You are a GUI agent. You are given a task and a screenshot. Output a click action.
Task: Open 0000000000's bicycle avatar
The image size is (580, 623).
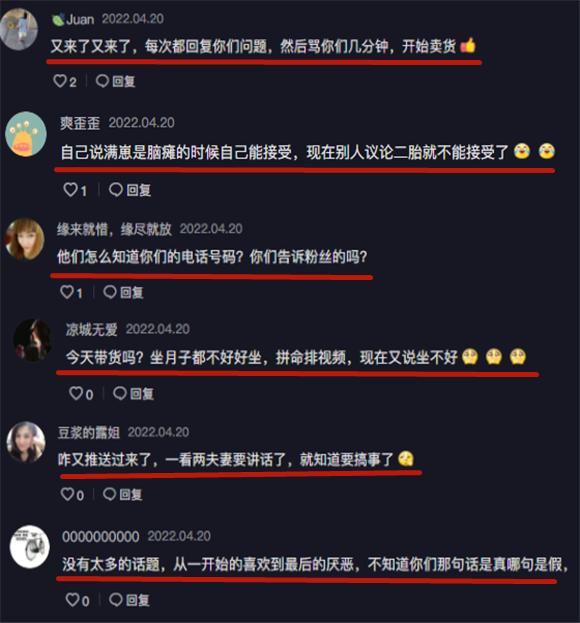(x=30, y=547)
